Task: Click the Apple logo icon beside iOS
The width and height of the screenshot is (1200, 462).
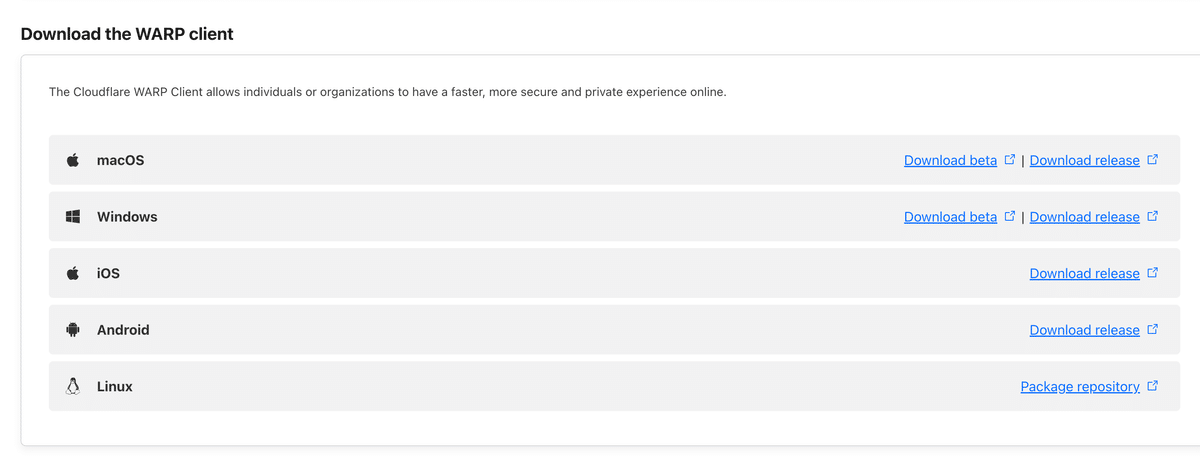Action: (73, 273)
